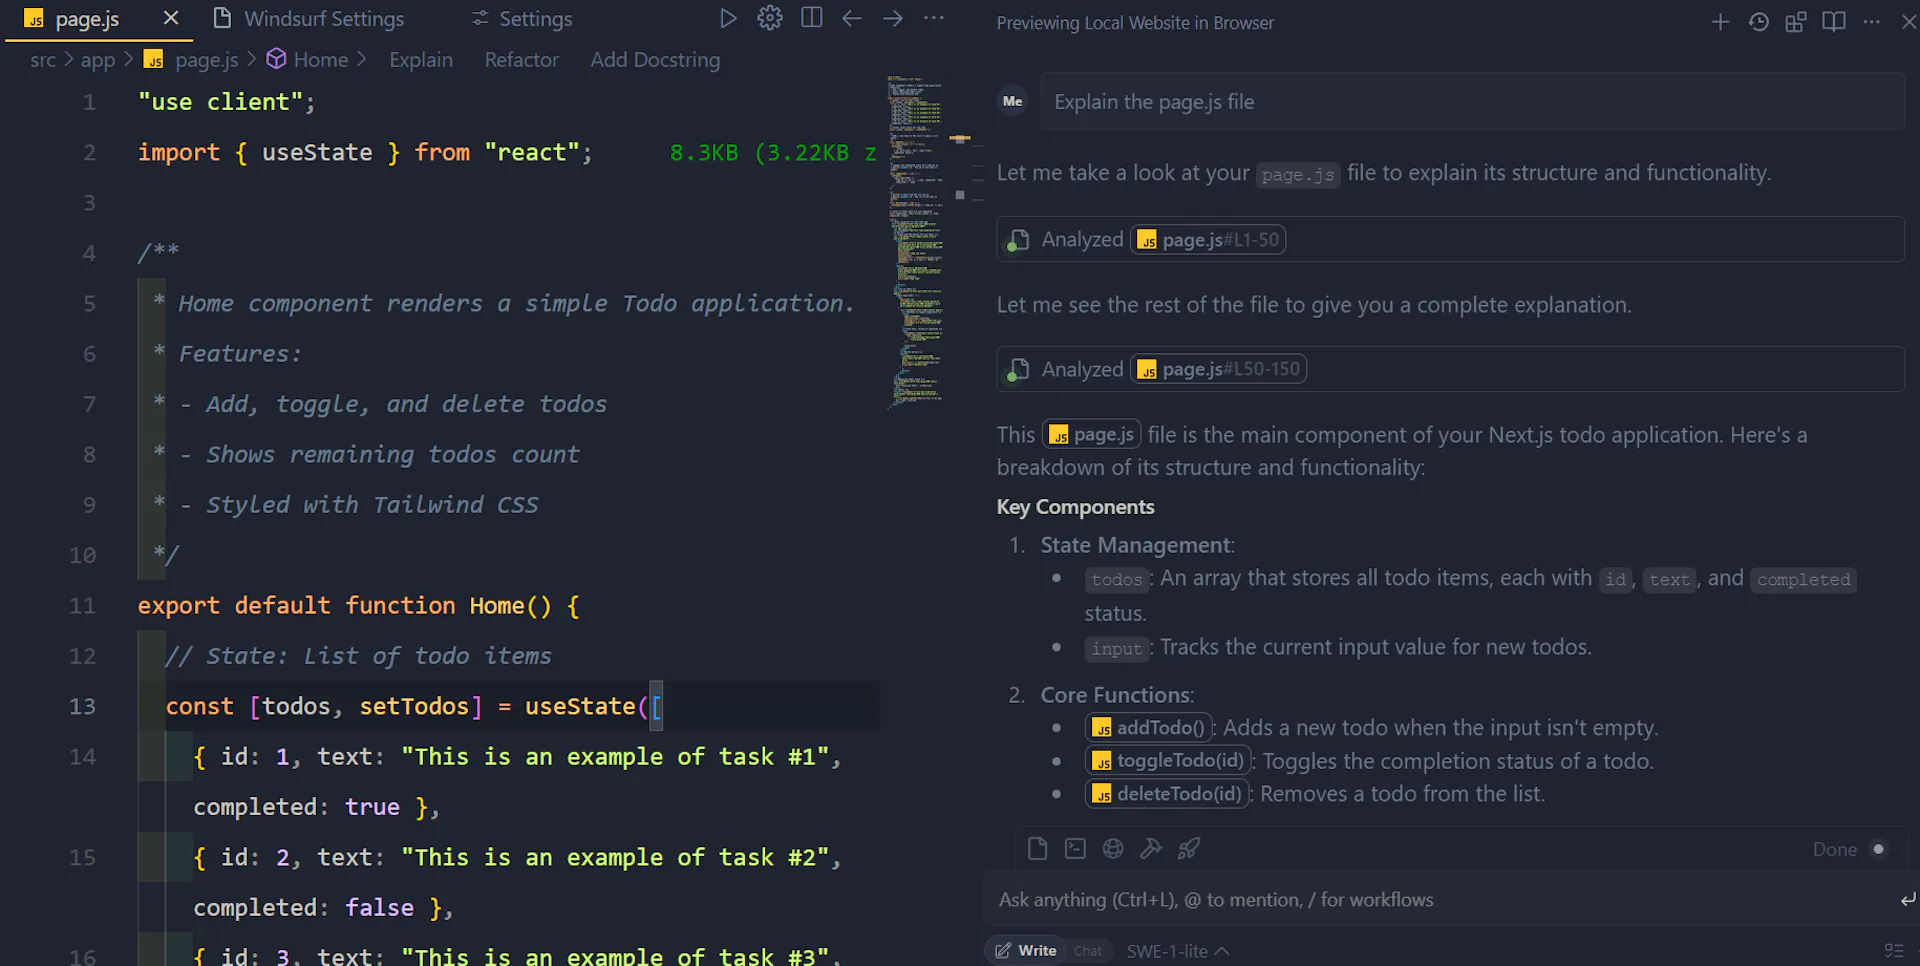Image resolution: width=1920 pixels, height=966 pixels.
Task: Open the app folder breadcrumb
Action: click(98, 60)
